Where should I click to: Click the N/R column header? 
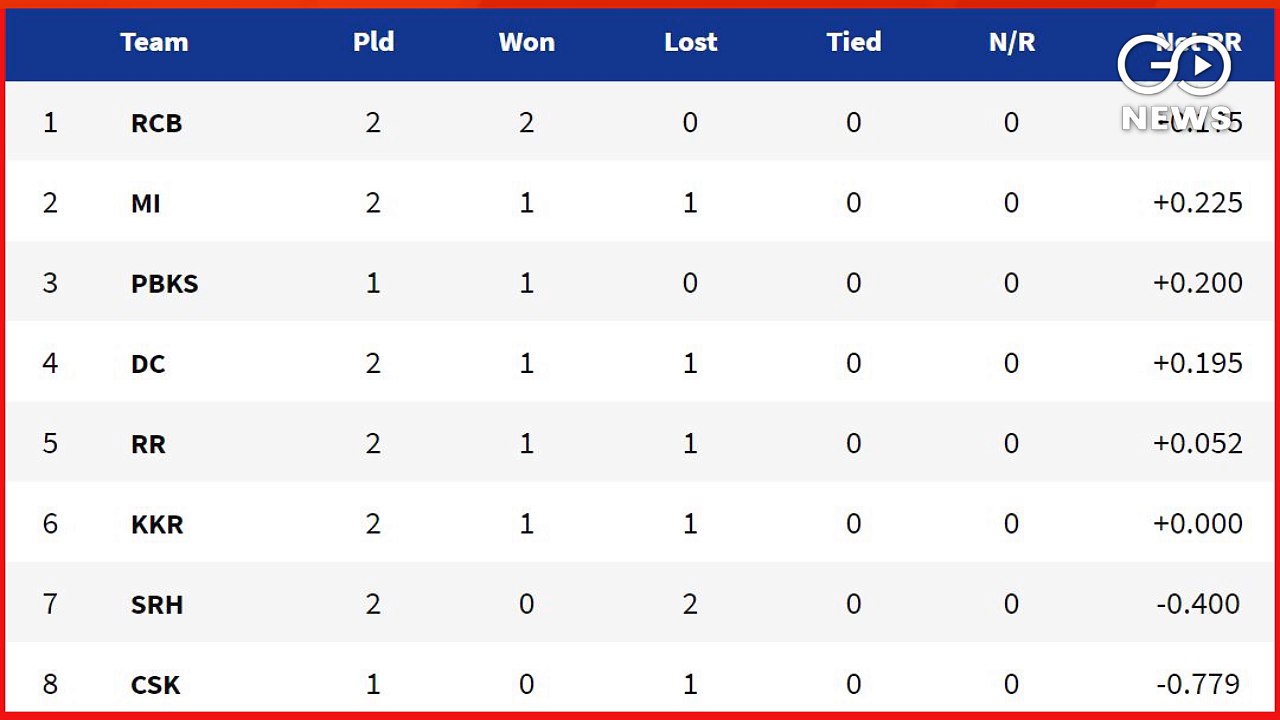(1012, 42)
